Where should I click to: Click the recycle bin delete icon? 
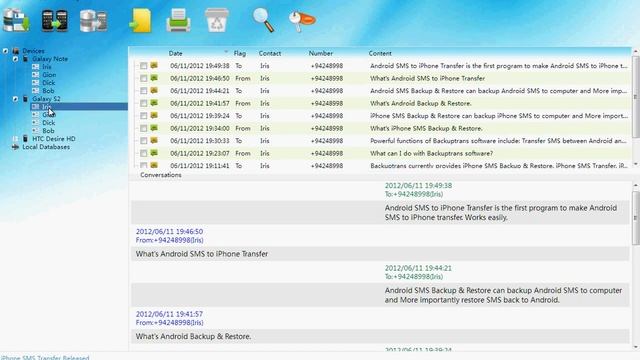pyautogui.click(x=217, y=20)
